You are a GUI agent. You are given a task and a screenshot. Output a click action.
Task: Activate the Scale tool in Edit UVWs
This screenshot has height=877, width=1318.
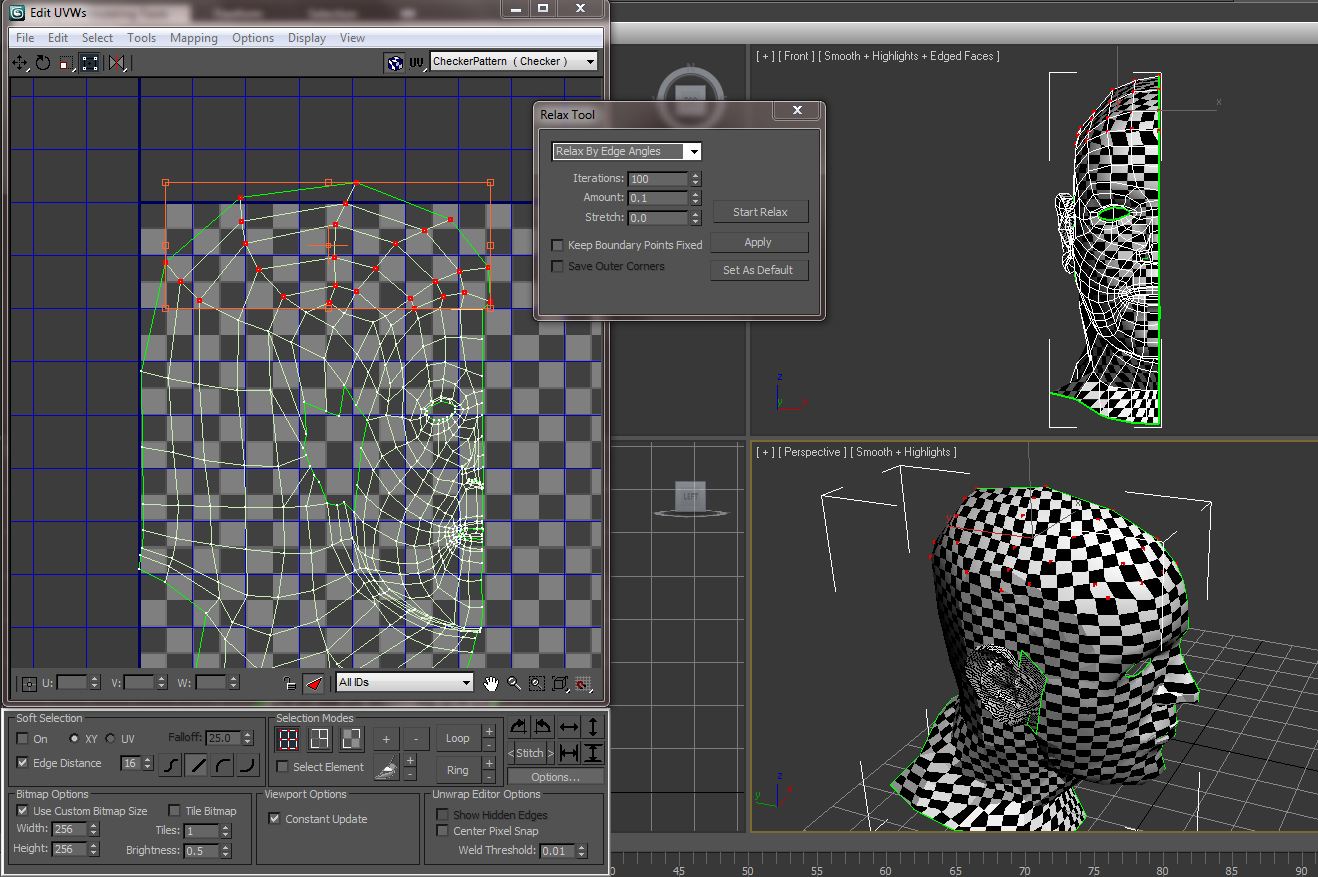pos(66,62)
